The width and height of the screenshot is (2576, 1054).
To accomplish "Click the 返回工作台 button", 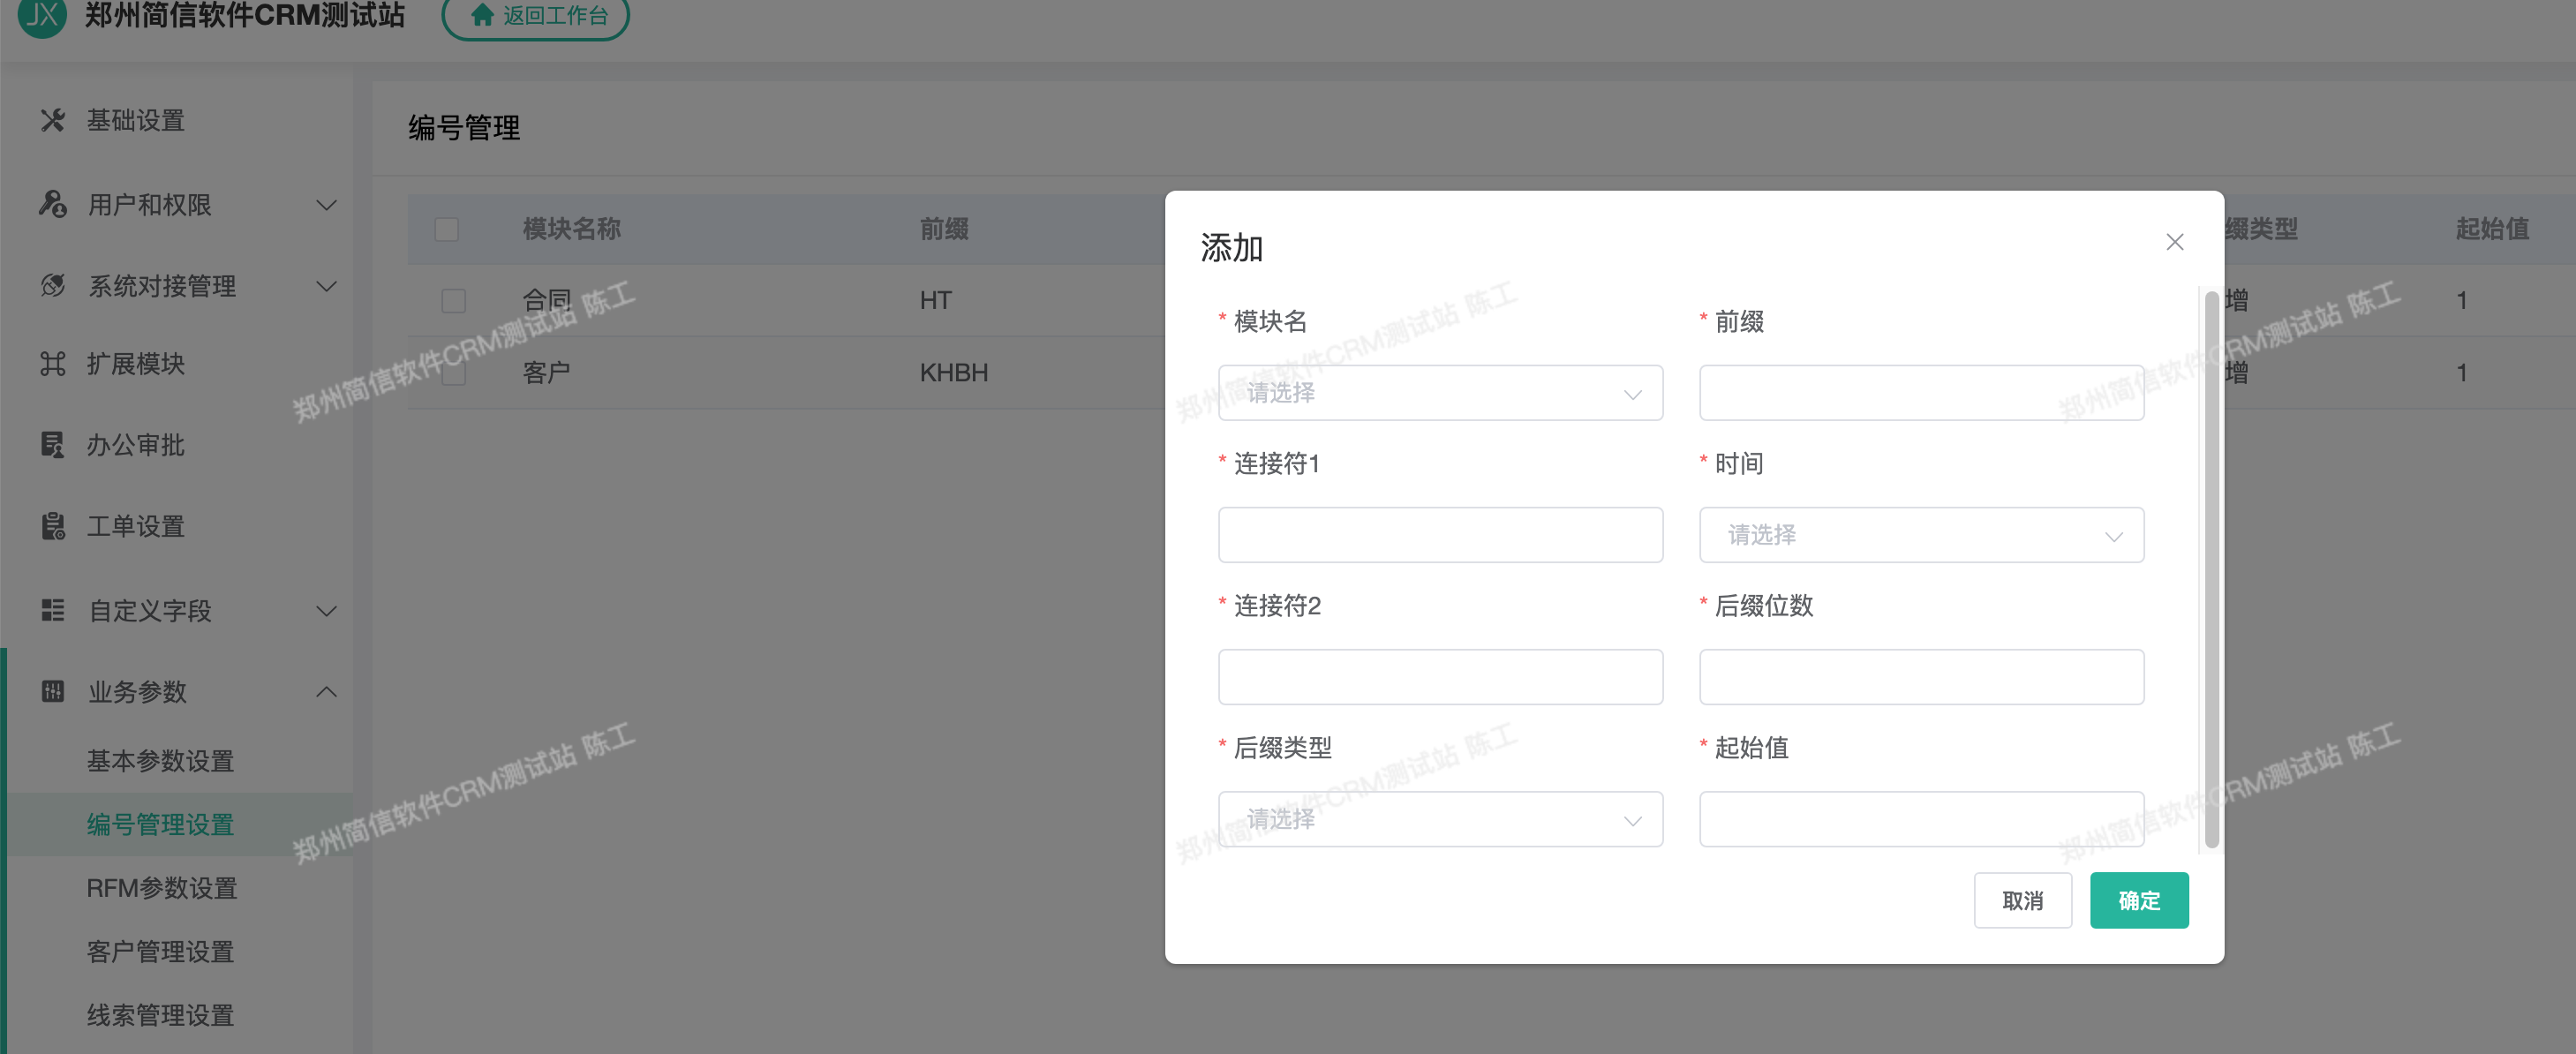I will [x=536, y=15].
